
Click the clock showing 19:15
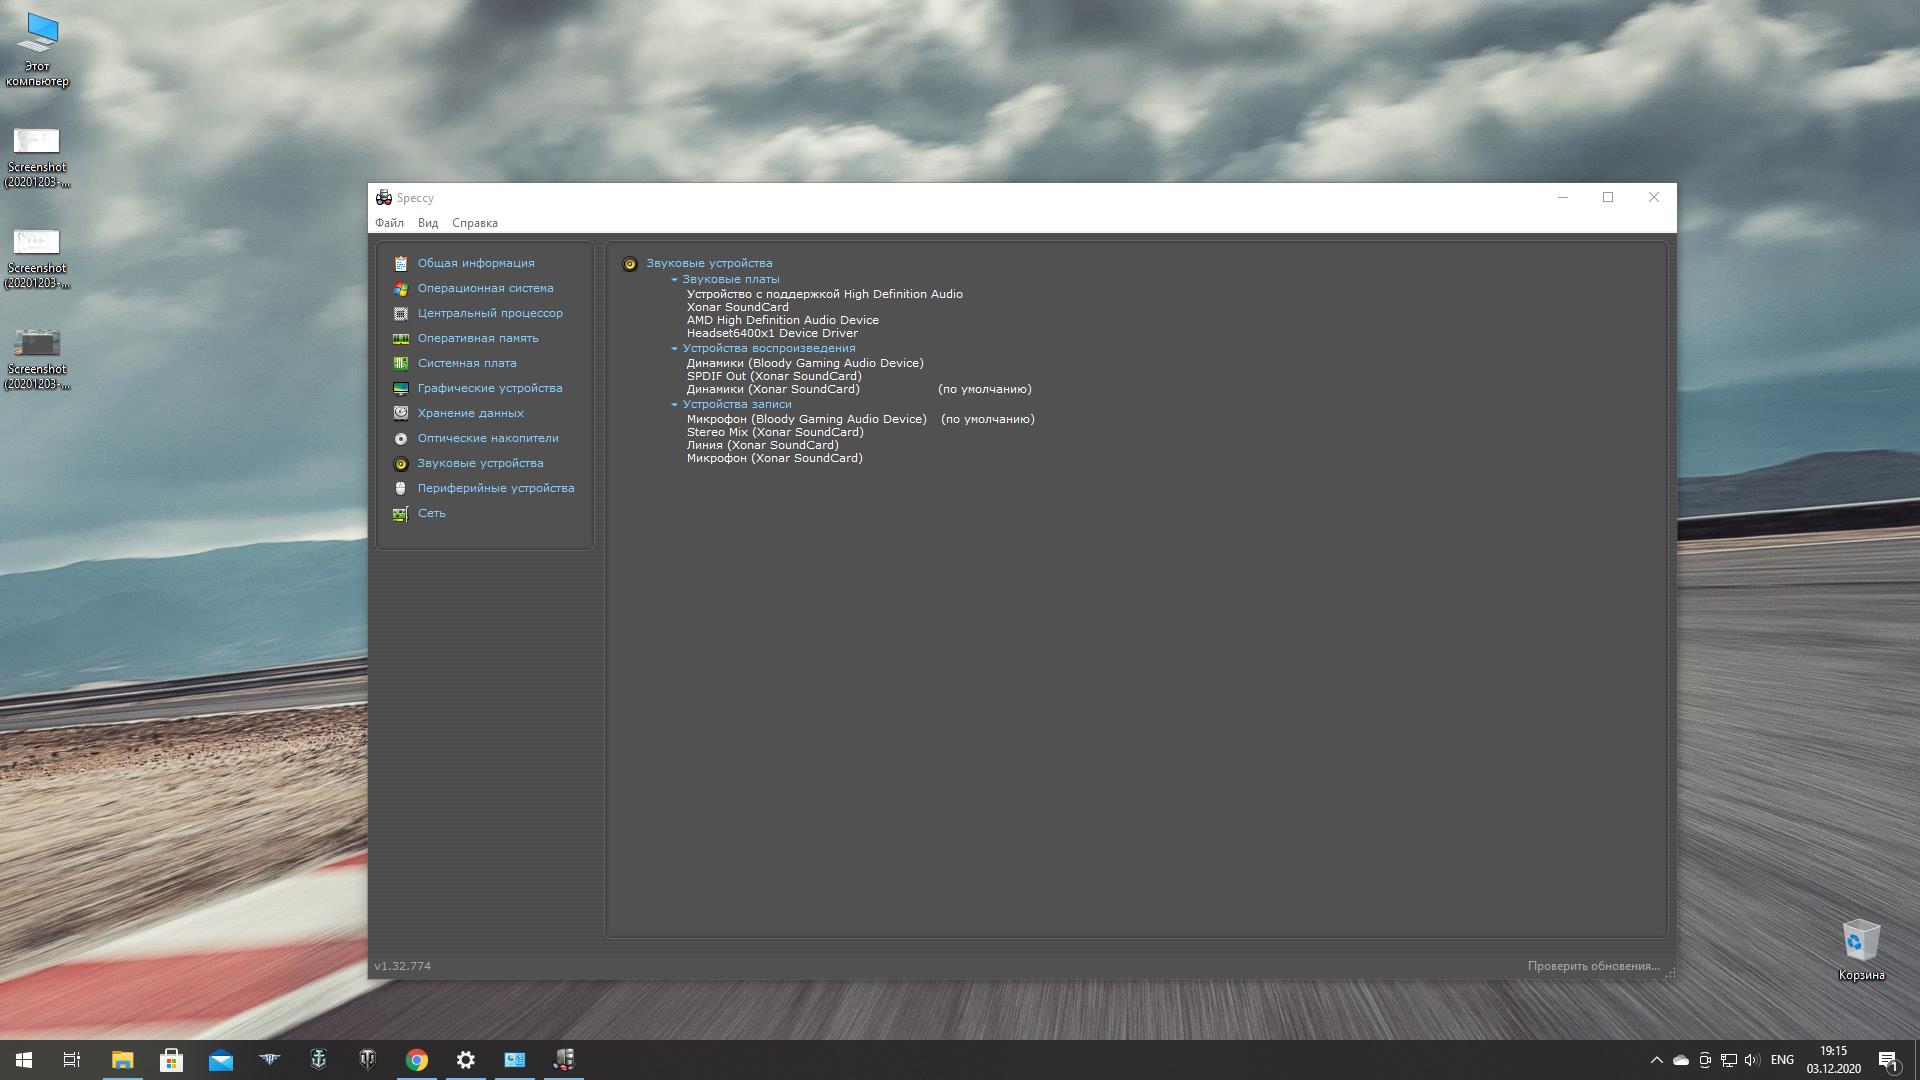click(1833, 1052)
